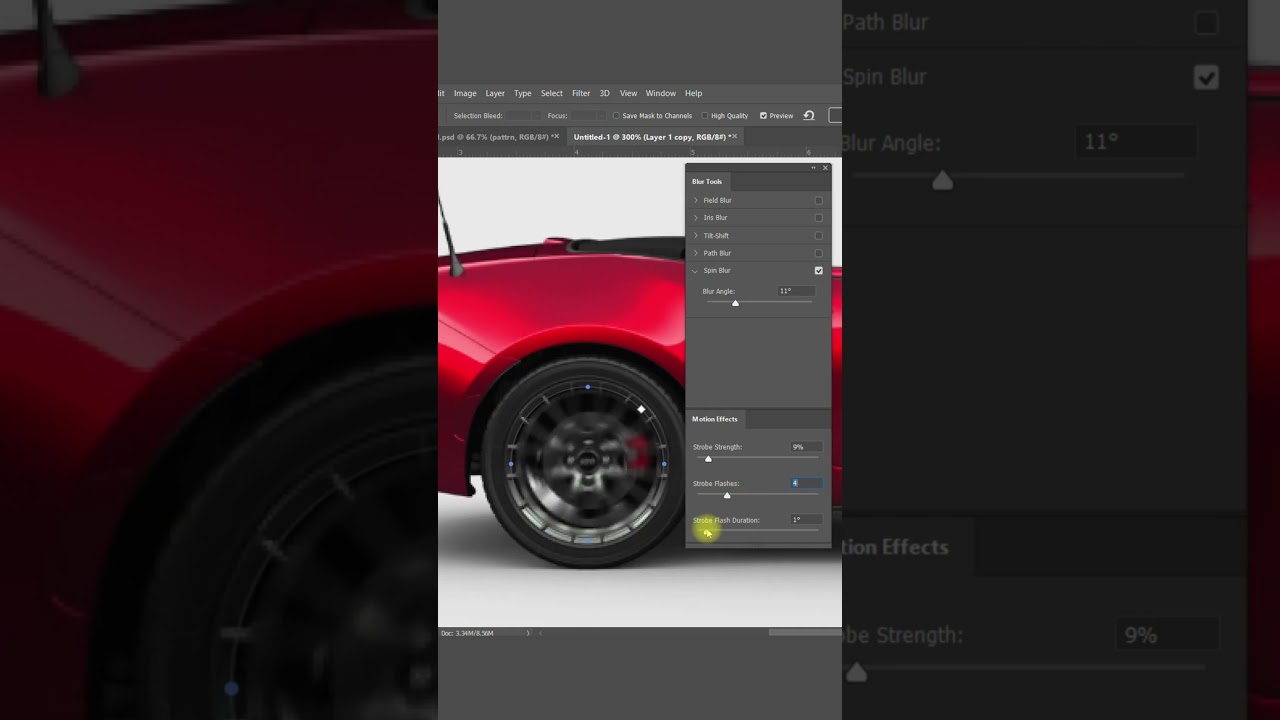Select the Motion Effects panel tab
1280x720 pixels.
[x=714, y=419]
